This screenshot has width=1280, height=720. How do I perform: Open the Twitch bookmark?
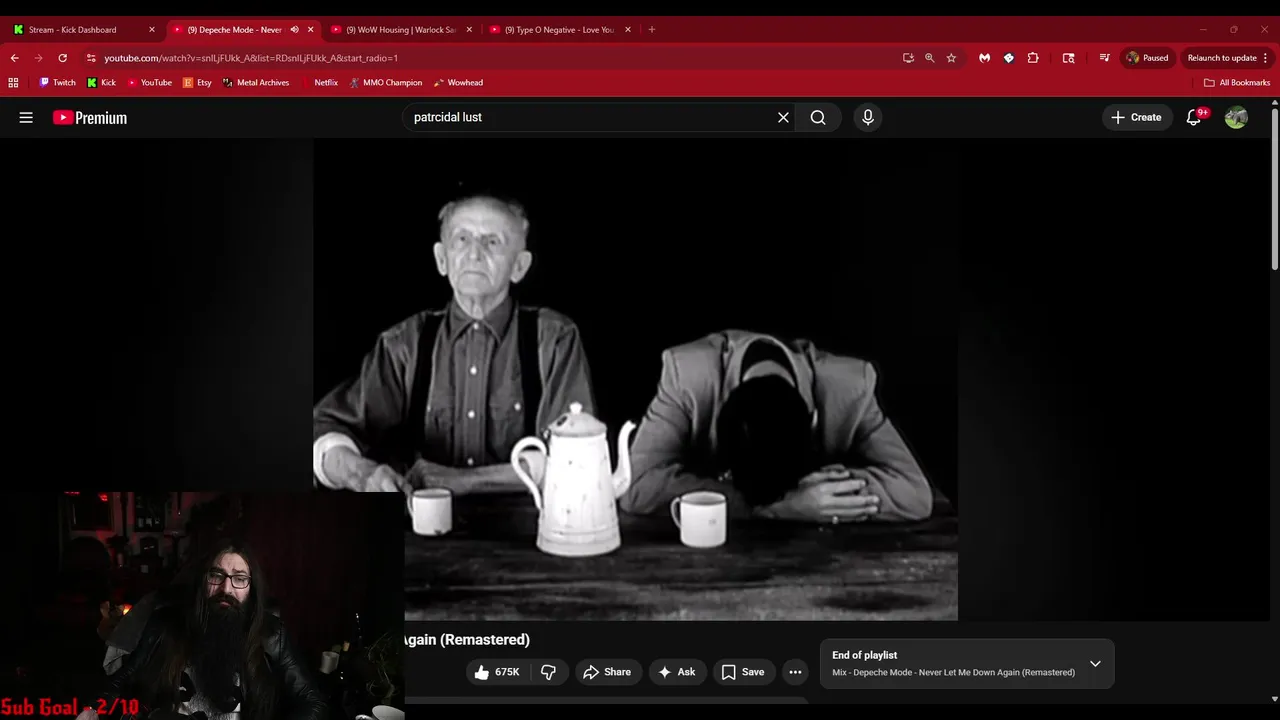[57, 83]
